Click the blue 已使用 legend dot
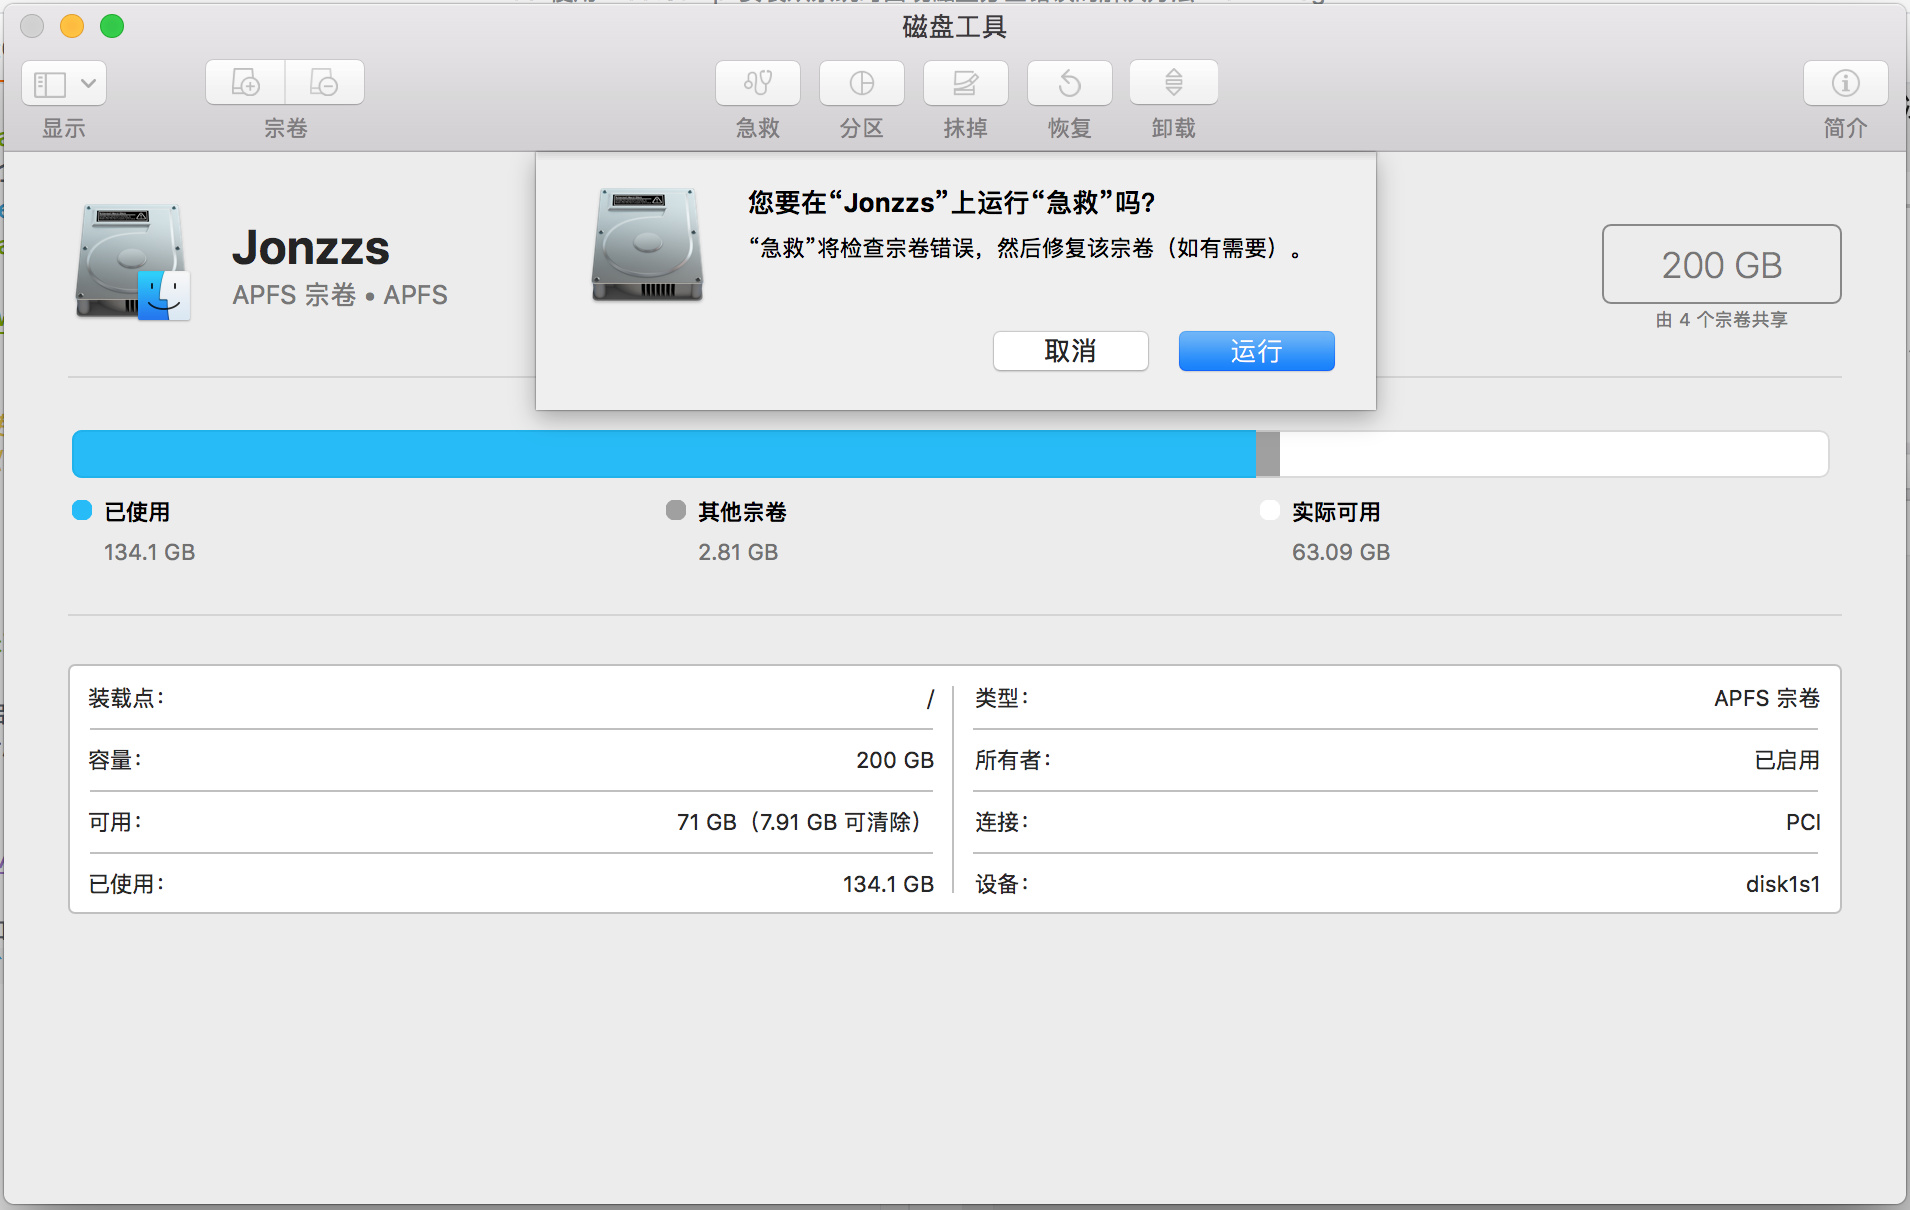 tap(82, 511)
